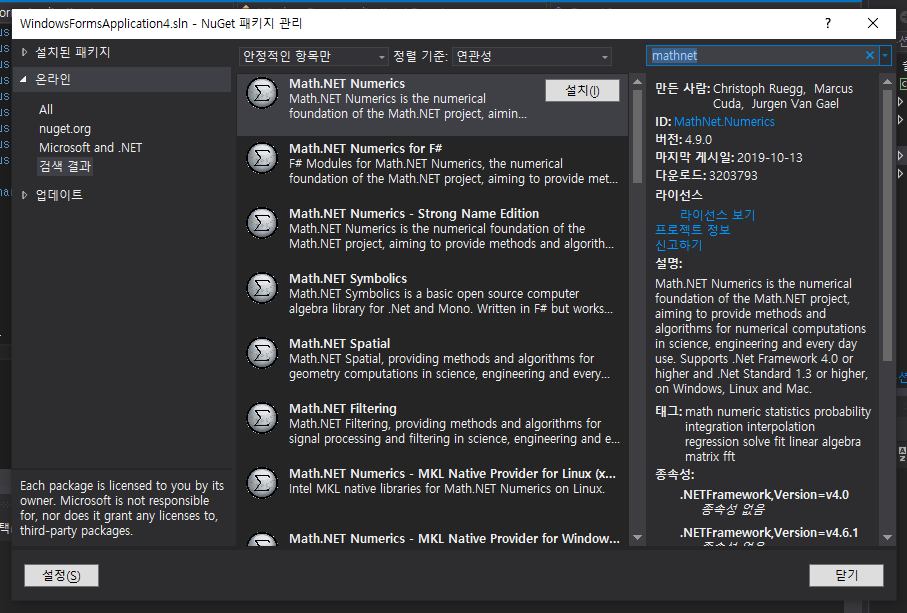Click the version value 4.9.0
Viewport: 907px width, 613px height.
tap(698, 139)
